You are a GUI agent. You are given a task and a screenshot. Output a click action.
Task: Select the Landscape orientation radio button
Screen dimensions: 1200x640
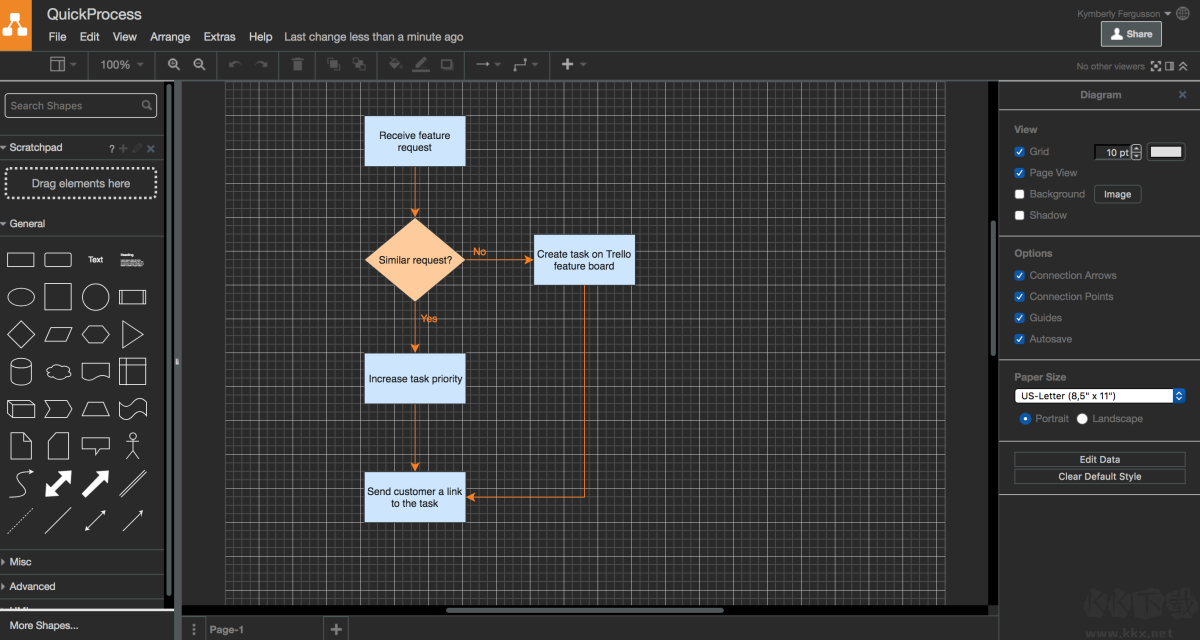[x=1082, y=419]
